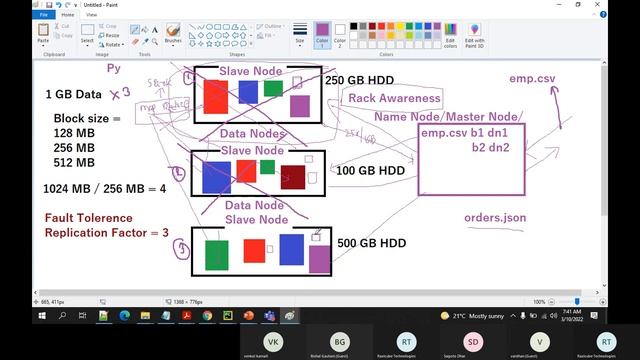Viewport: 640px width, 360px height.
Task: Pick the oval shape
Action: coord(209,27)
